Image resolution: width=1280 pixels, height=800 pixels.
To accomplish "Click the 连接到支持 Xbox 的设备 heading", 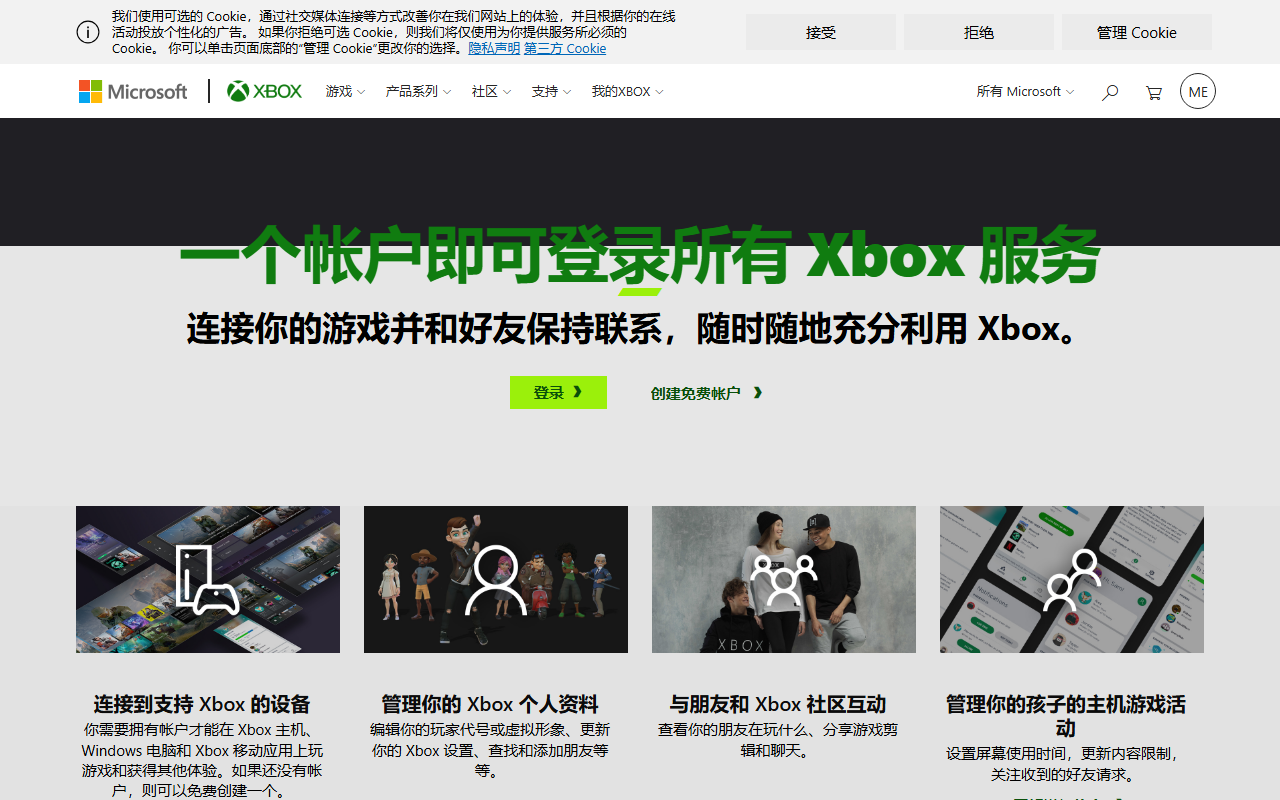I will (202, 704).
